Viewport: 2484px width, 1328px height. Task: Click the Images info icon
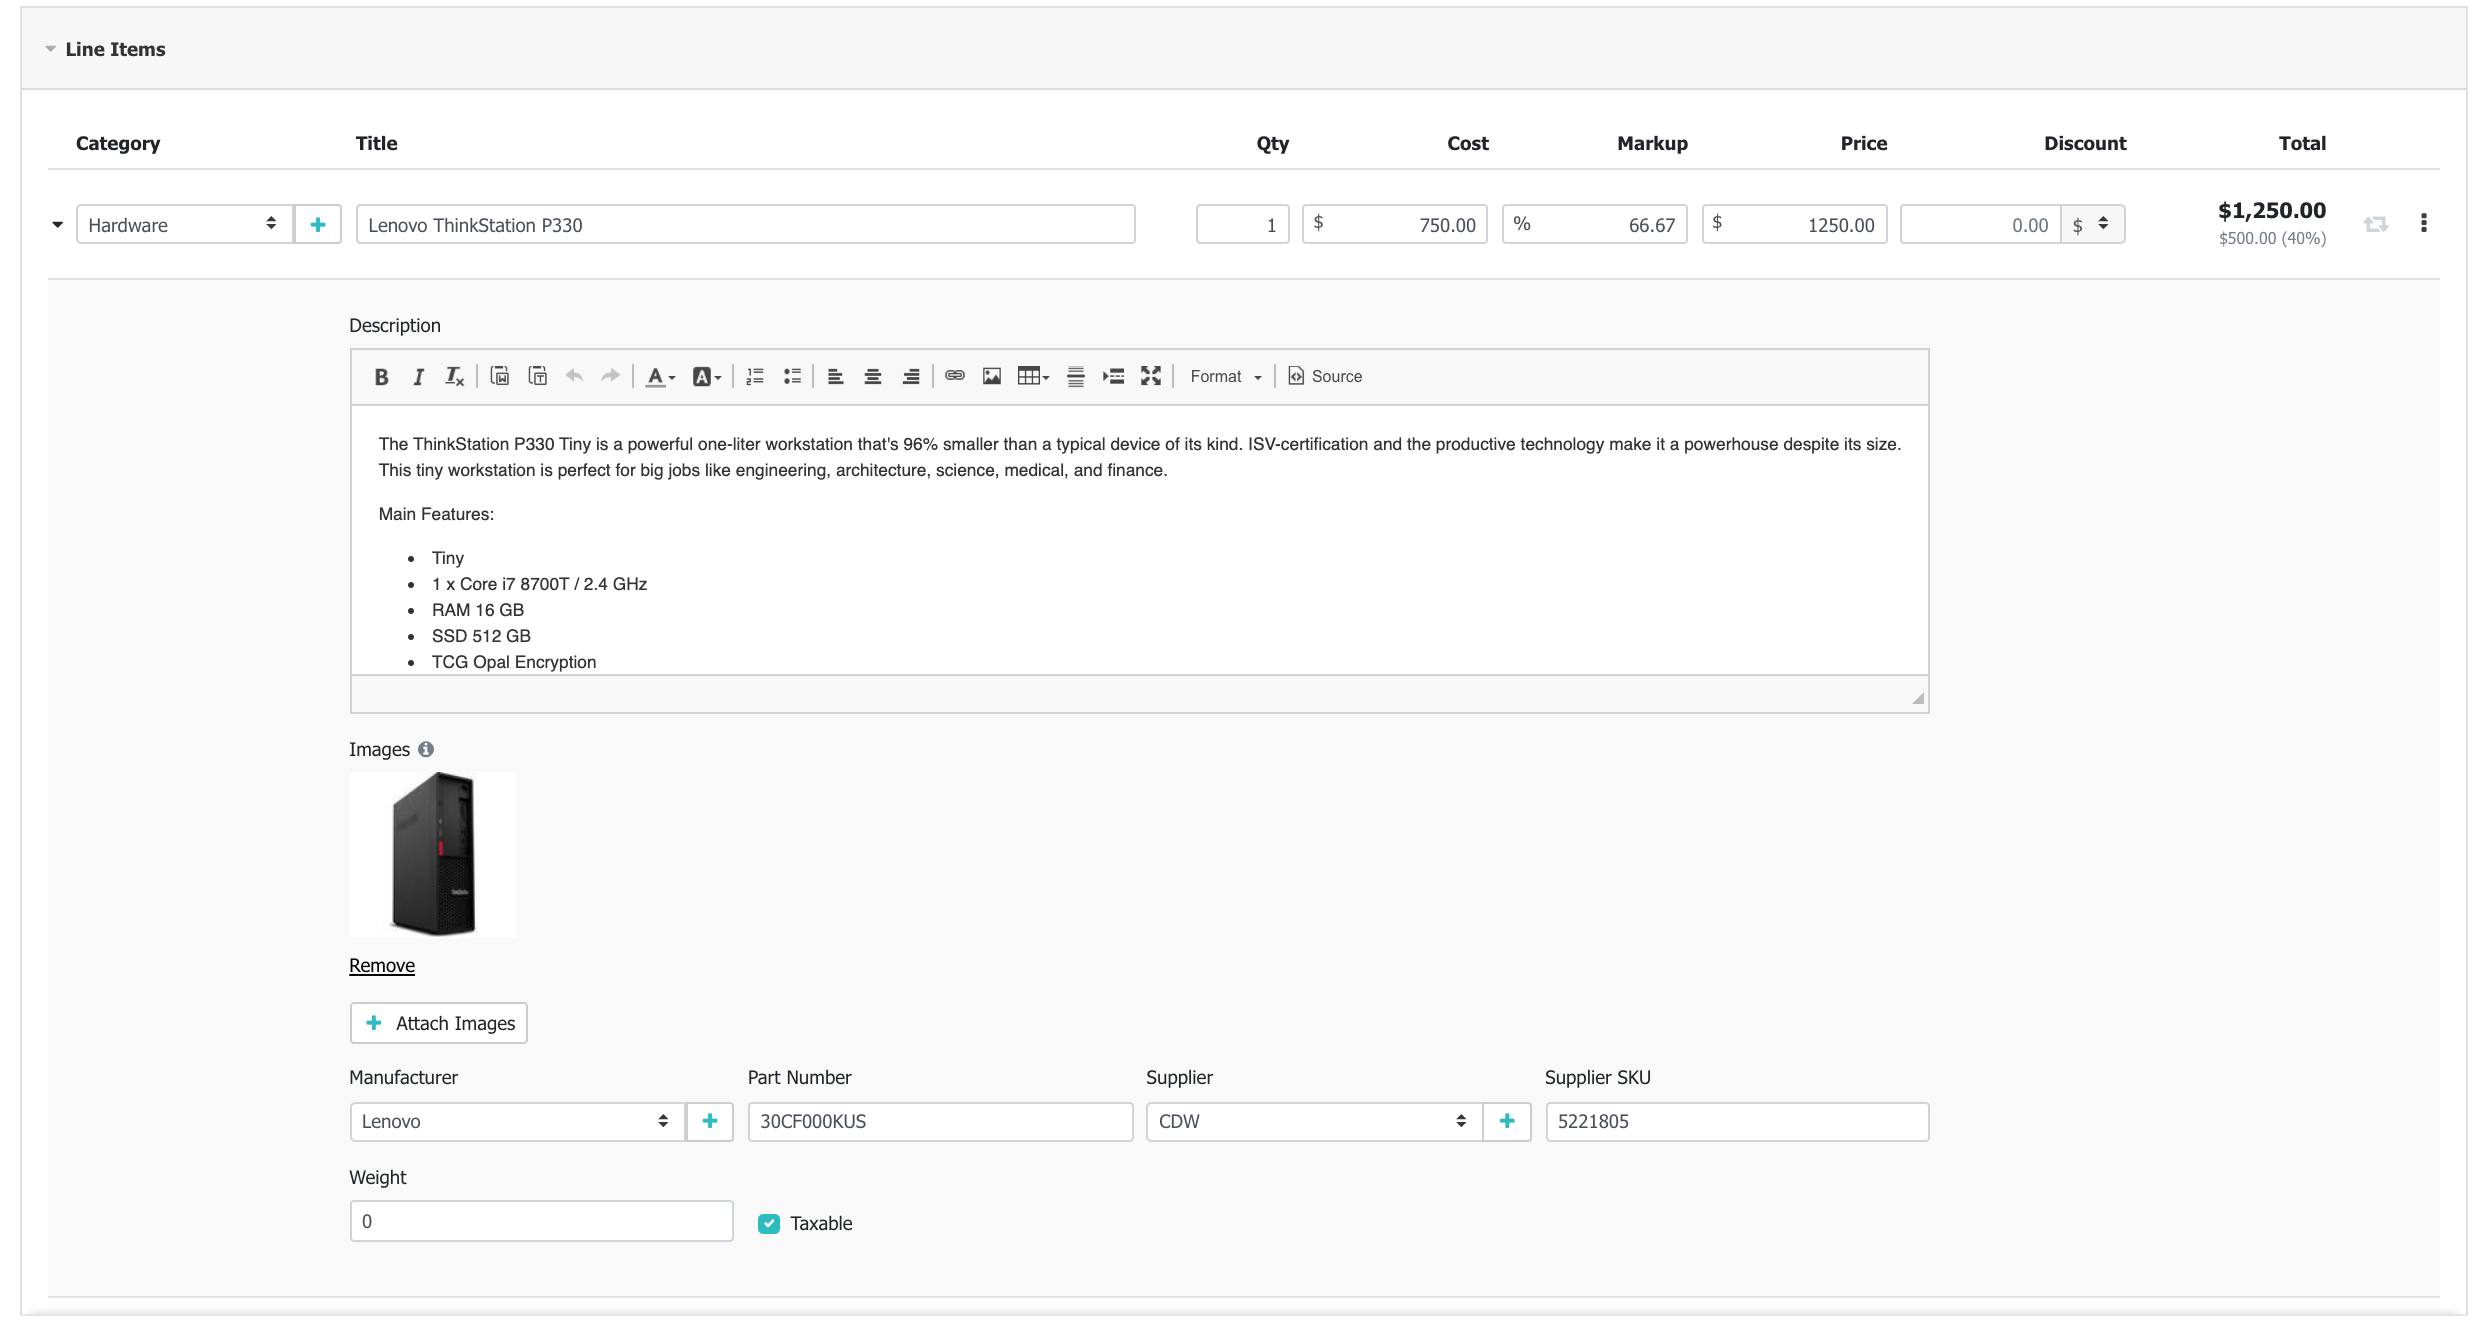pyautogui.click(x=426, y=749)
